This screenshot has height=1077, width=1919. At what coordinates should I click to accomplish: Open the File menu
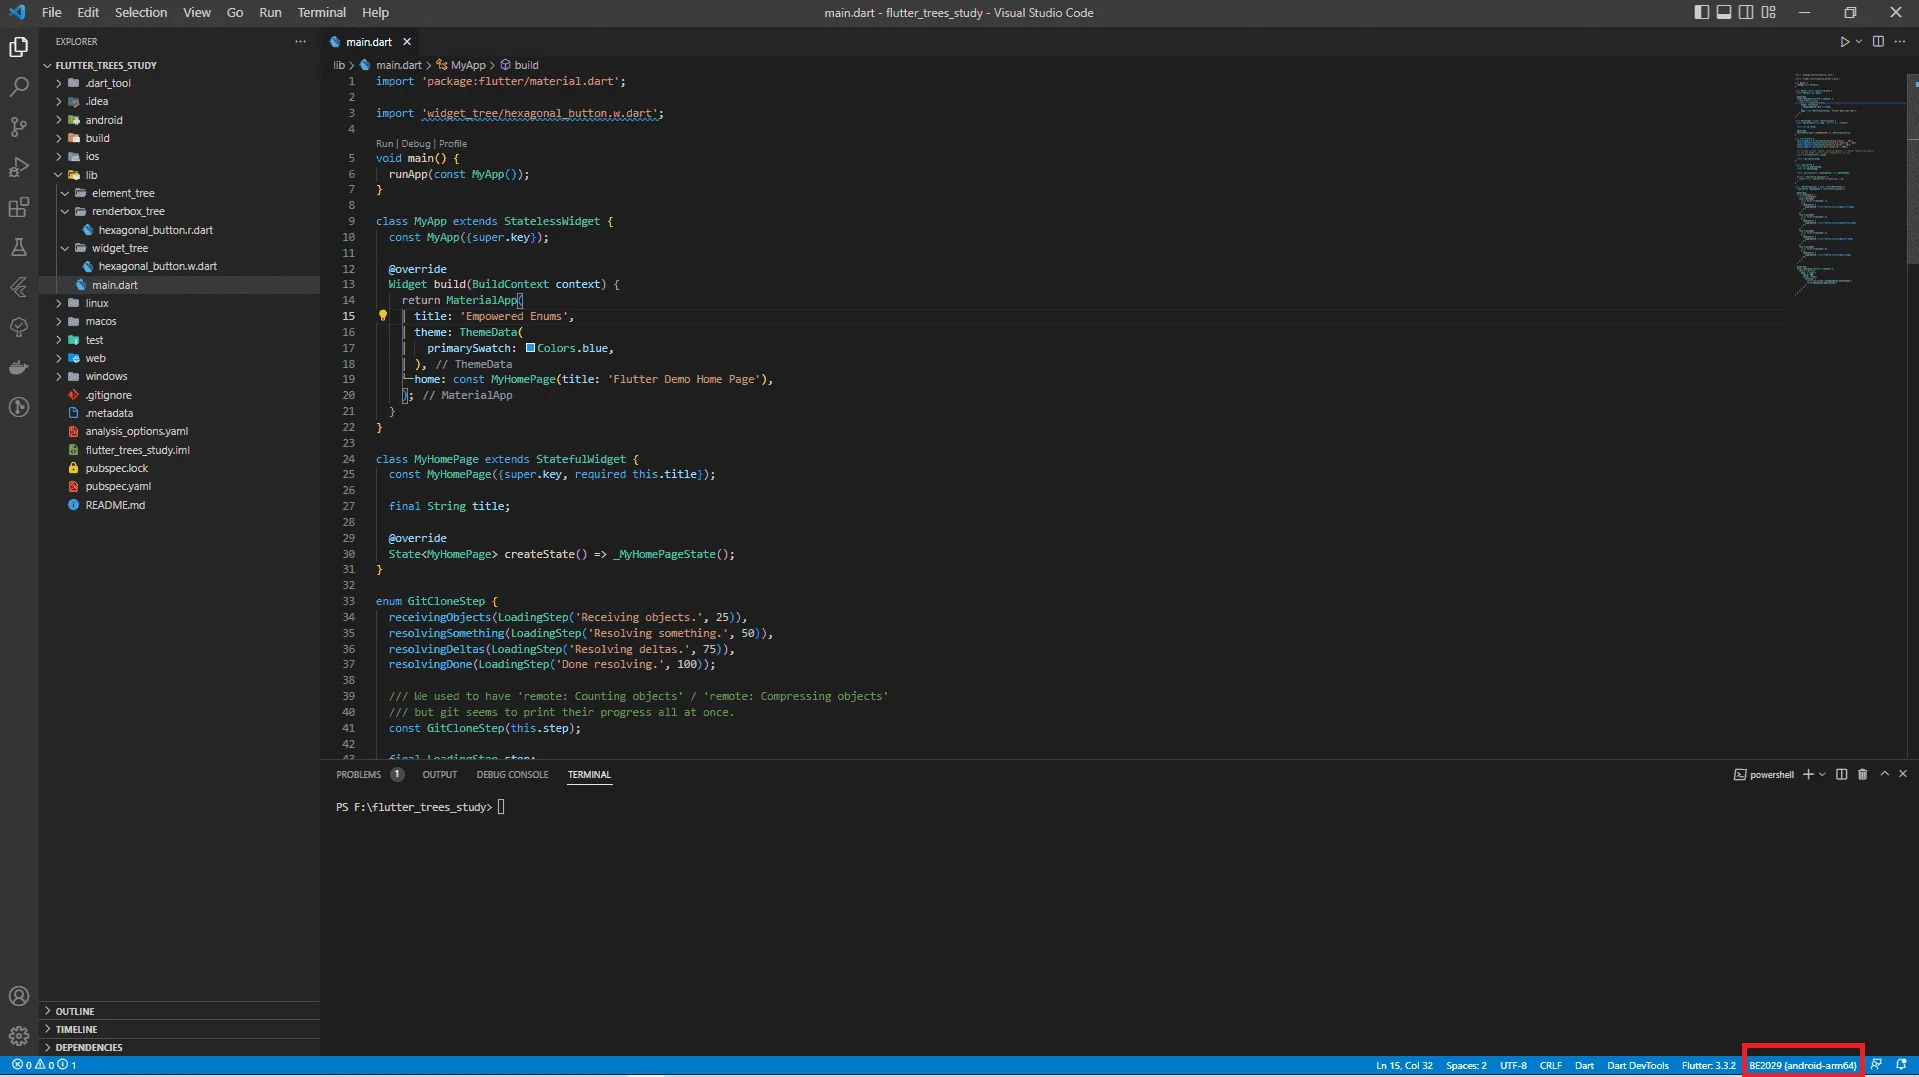pos(52,13)
